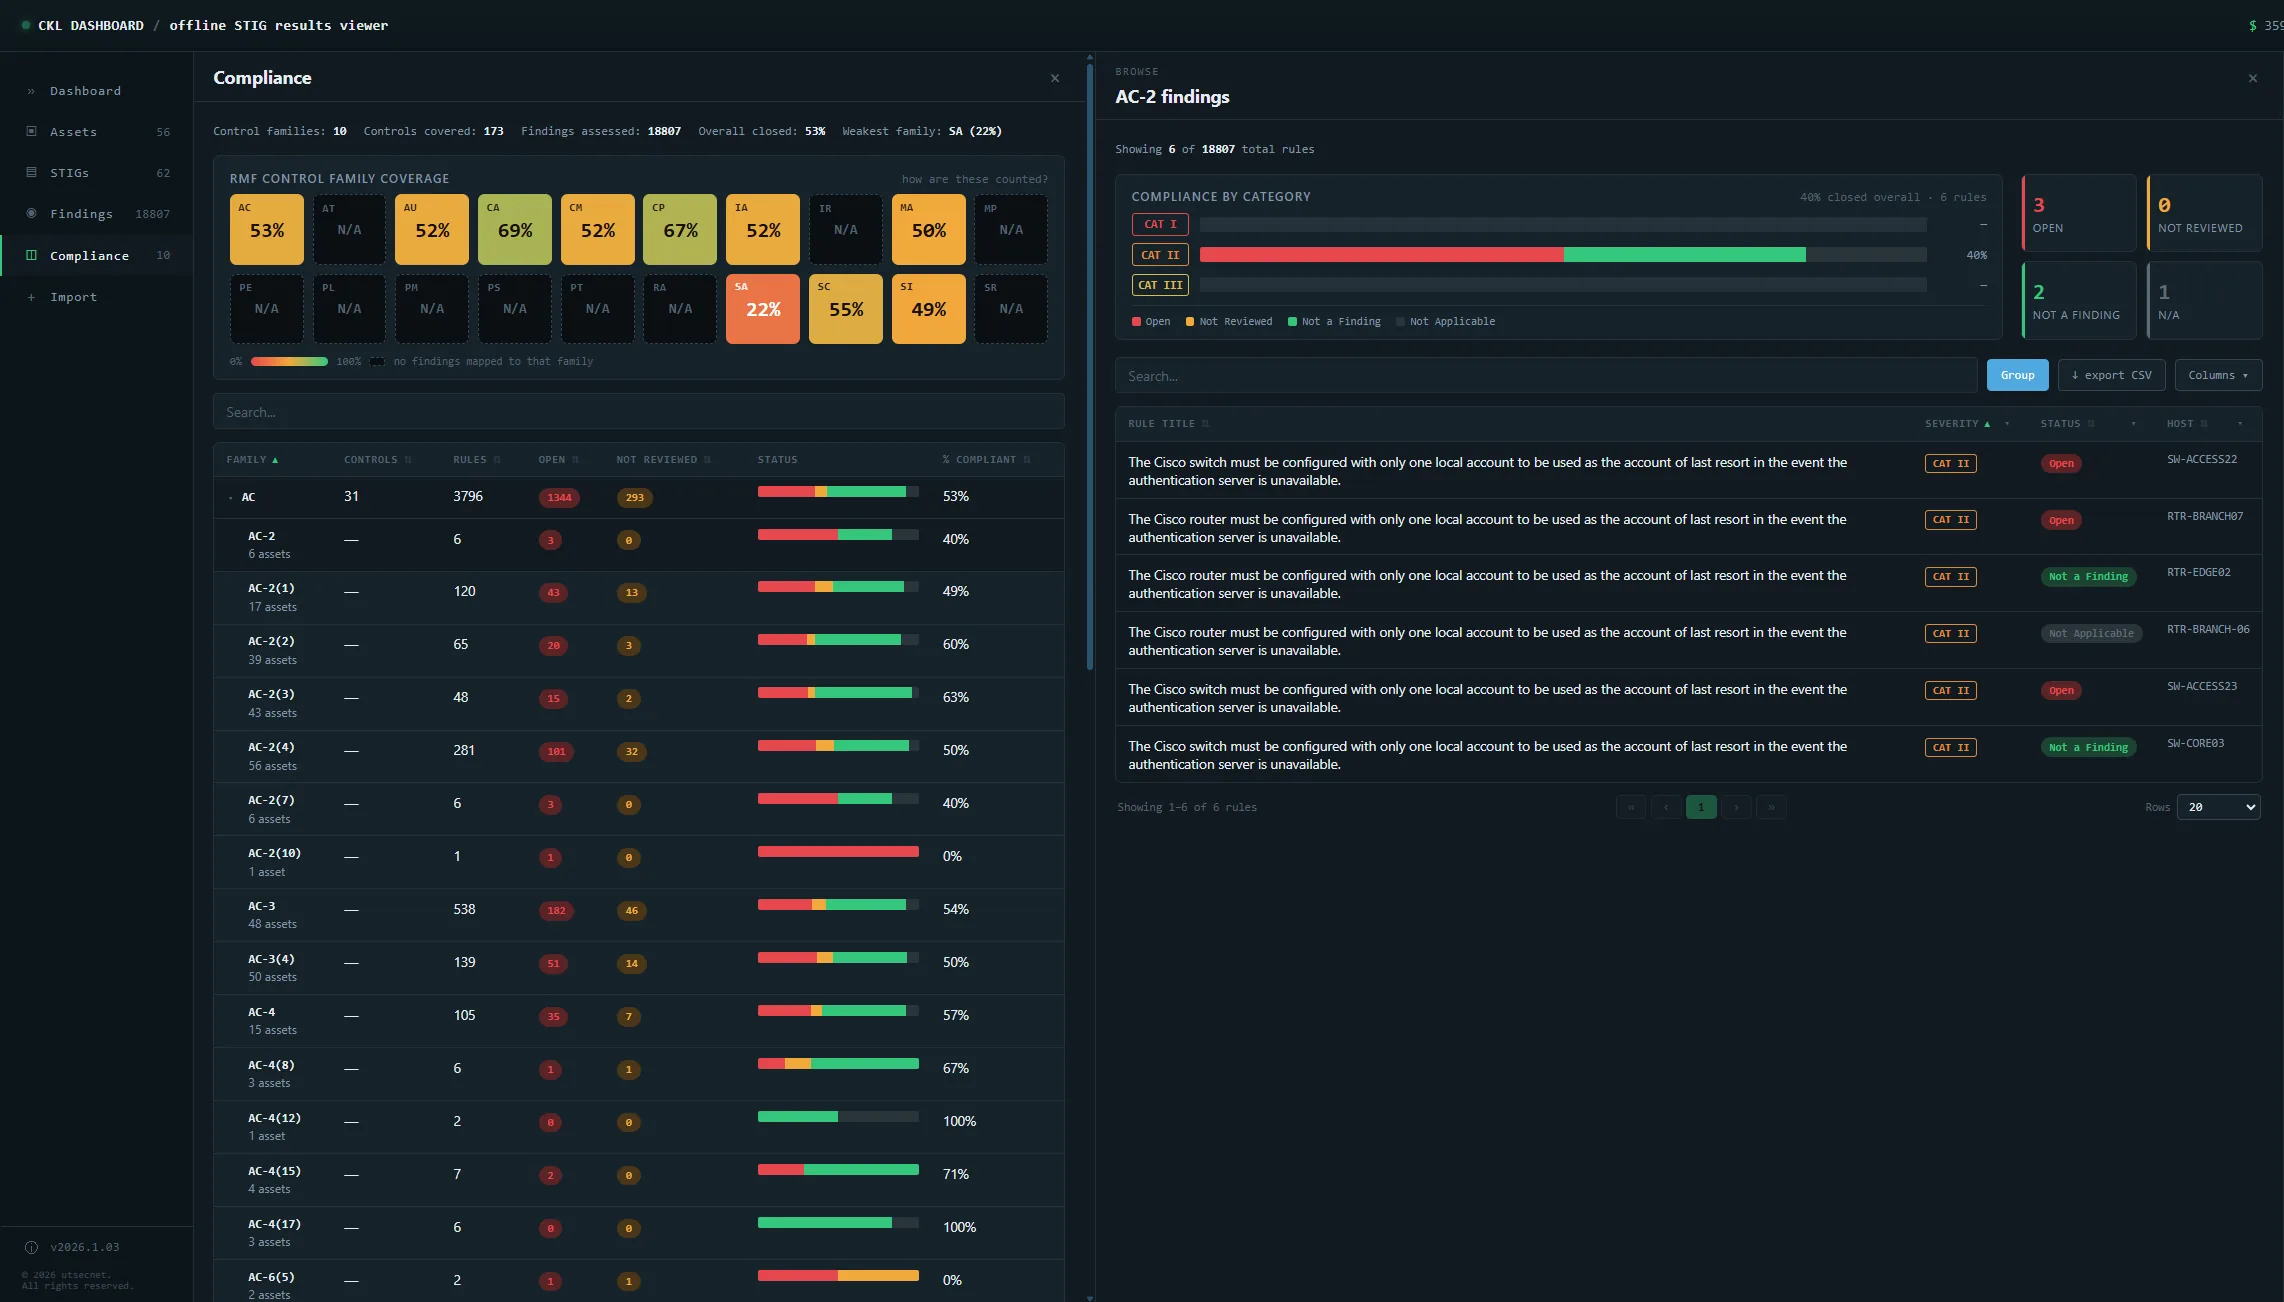Click the export CSV button
The height and width of the screenshot is (1302, 2284).
point(2110,375)
